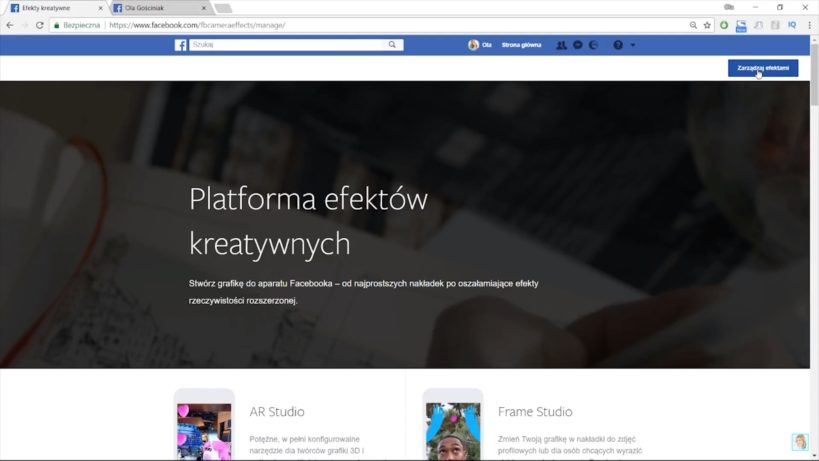Reload the page

point(40,25)
